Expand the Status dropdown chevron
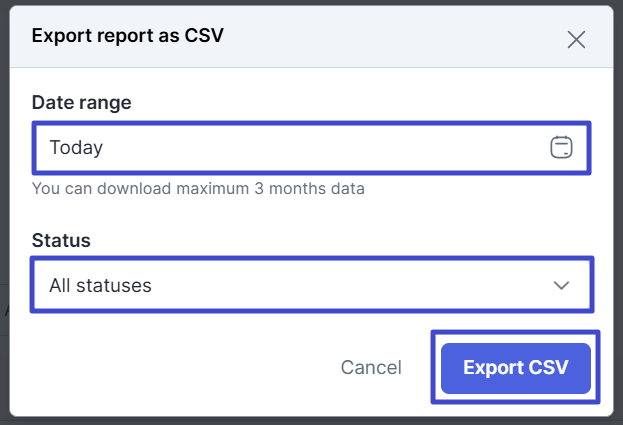Viewport: 623px width, 425px height. 561,285
